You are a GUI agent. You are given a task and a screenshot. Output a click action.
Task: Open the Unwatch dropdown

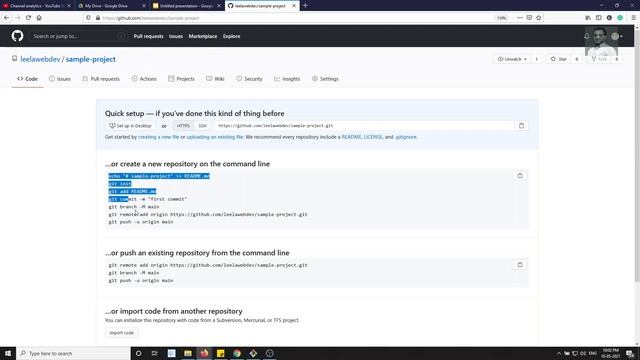512,59
